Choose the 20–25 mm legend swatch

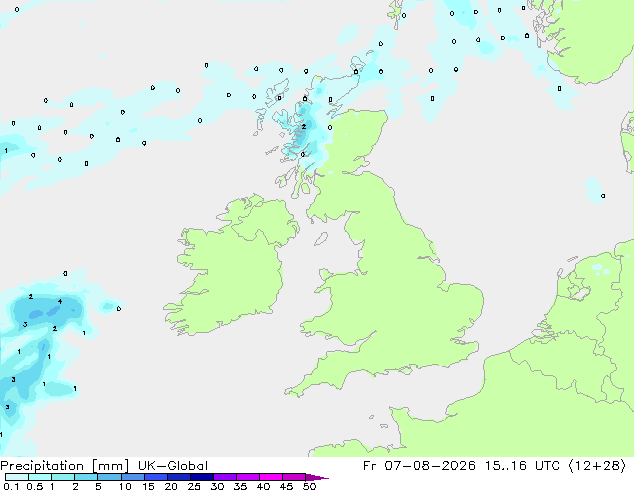[178, 477]
